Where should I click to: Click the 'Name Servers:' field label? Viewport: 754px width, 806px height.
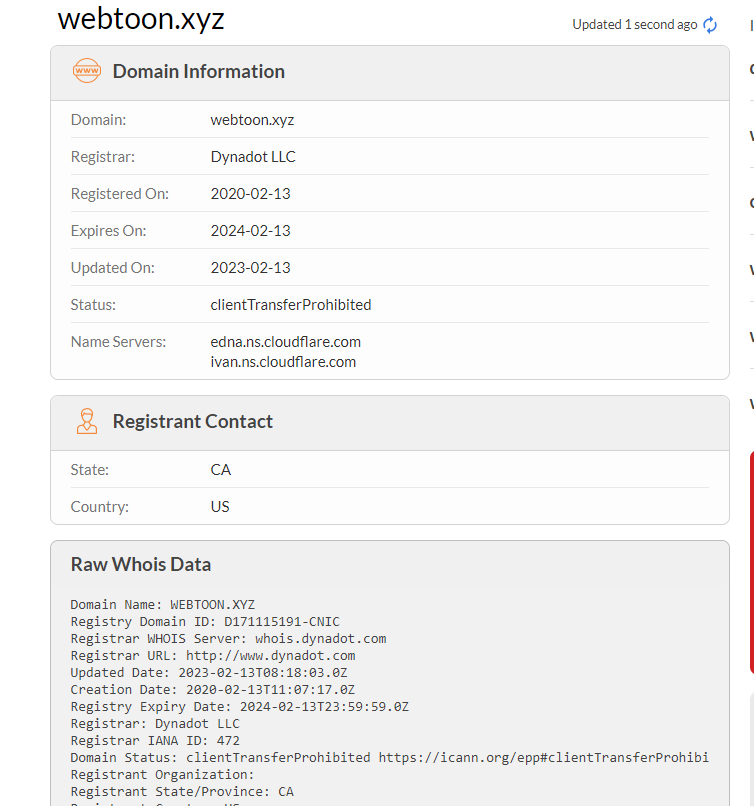point(119,342)
